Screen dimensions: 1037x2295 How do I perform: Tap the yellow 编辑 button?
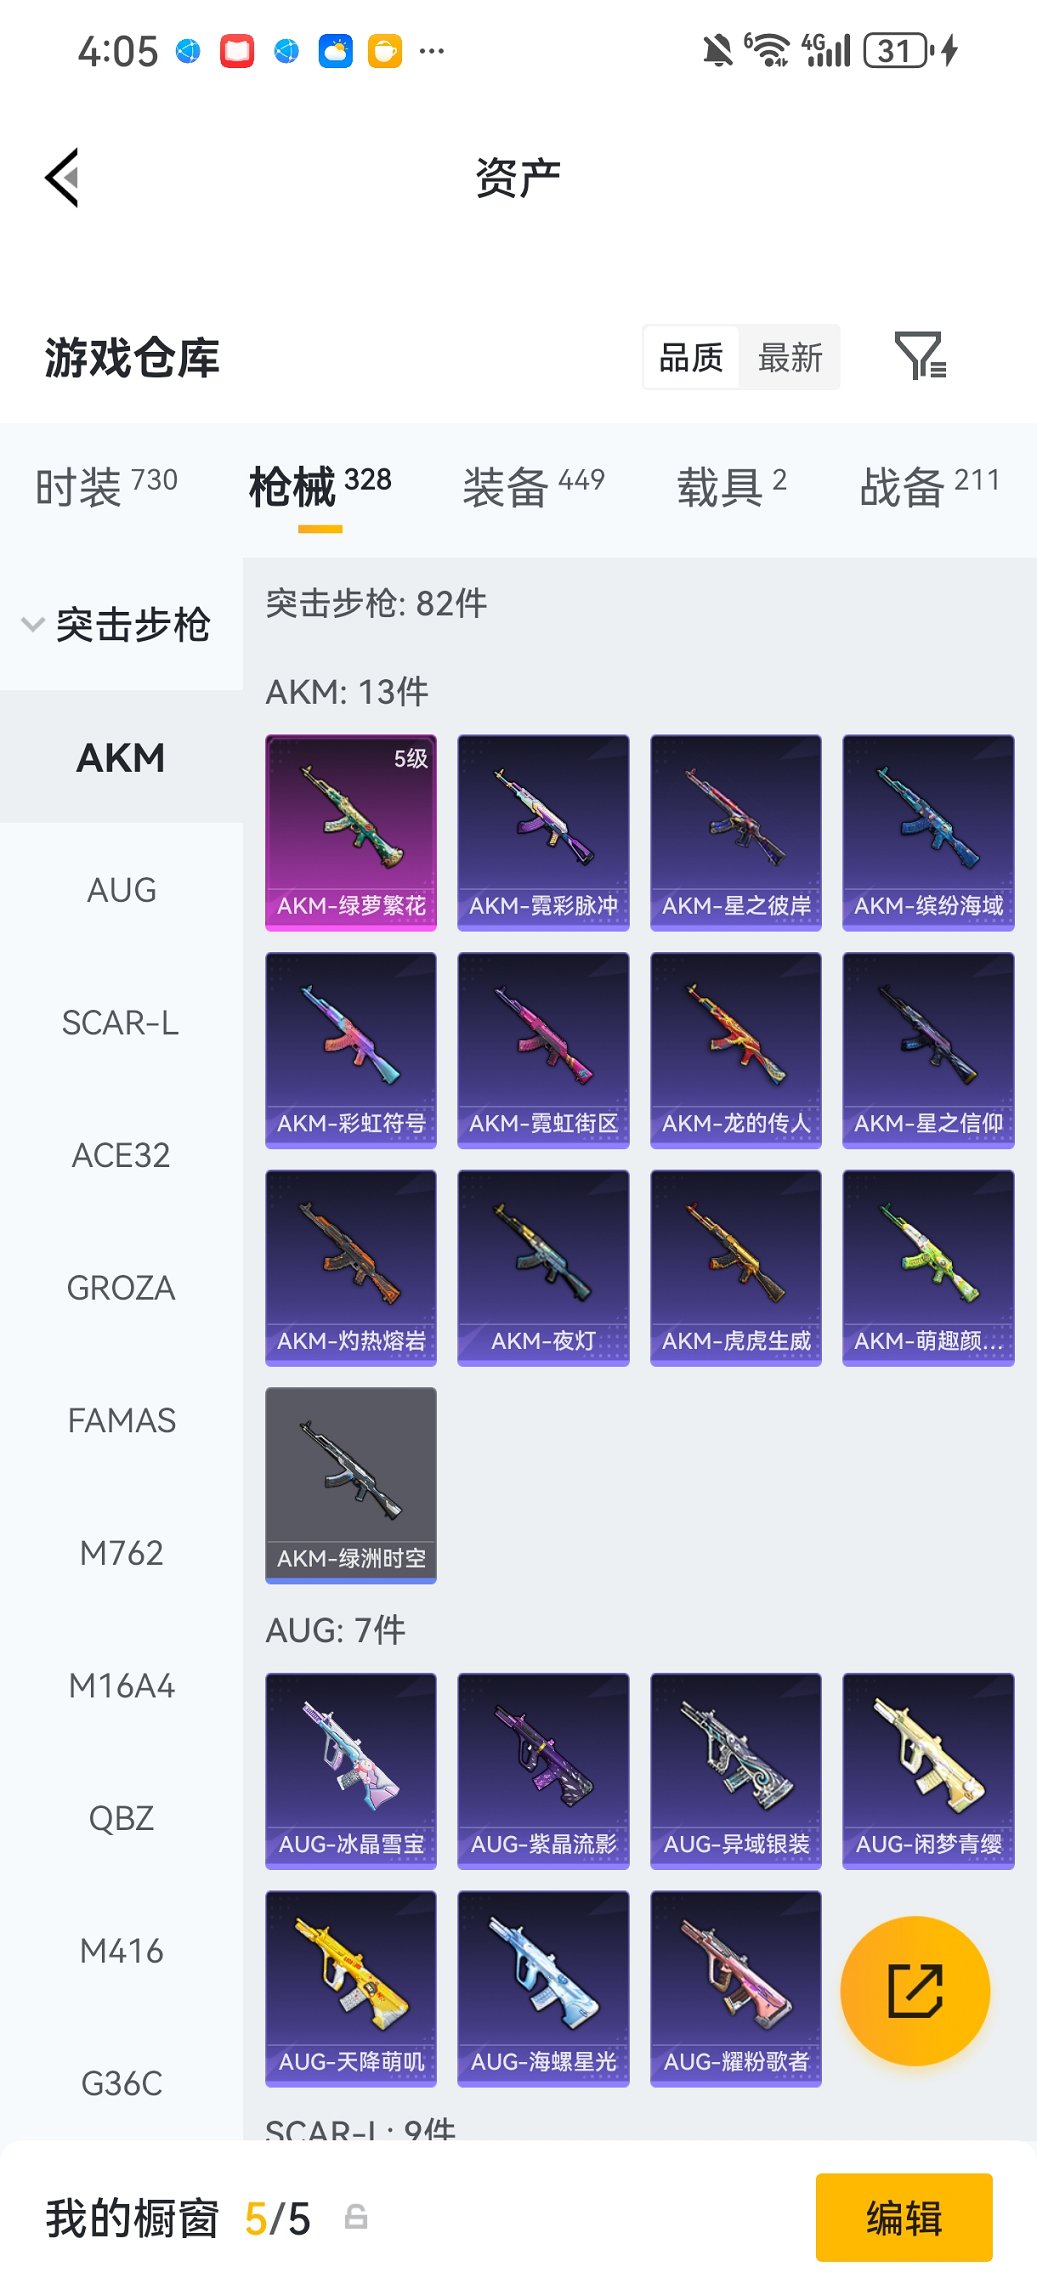coord(904,2217)
